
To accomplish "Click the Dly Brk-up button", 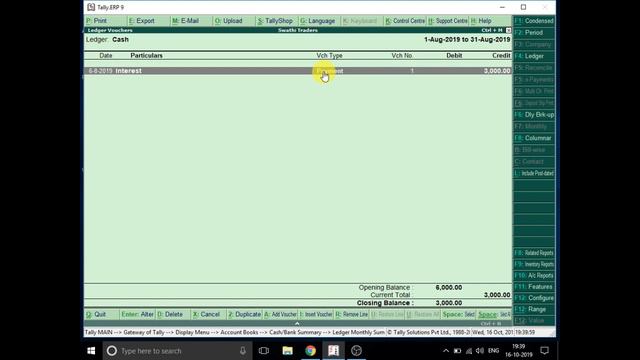I will click(534, 115).
